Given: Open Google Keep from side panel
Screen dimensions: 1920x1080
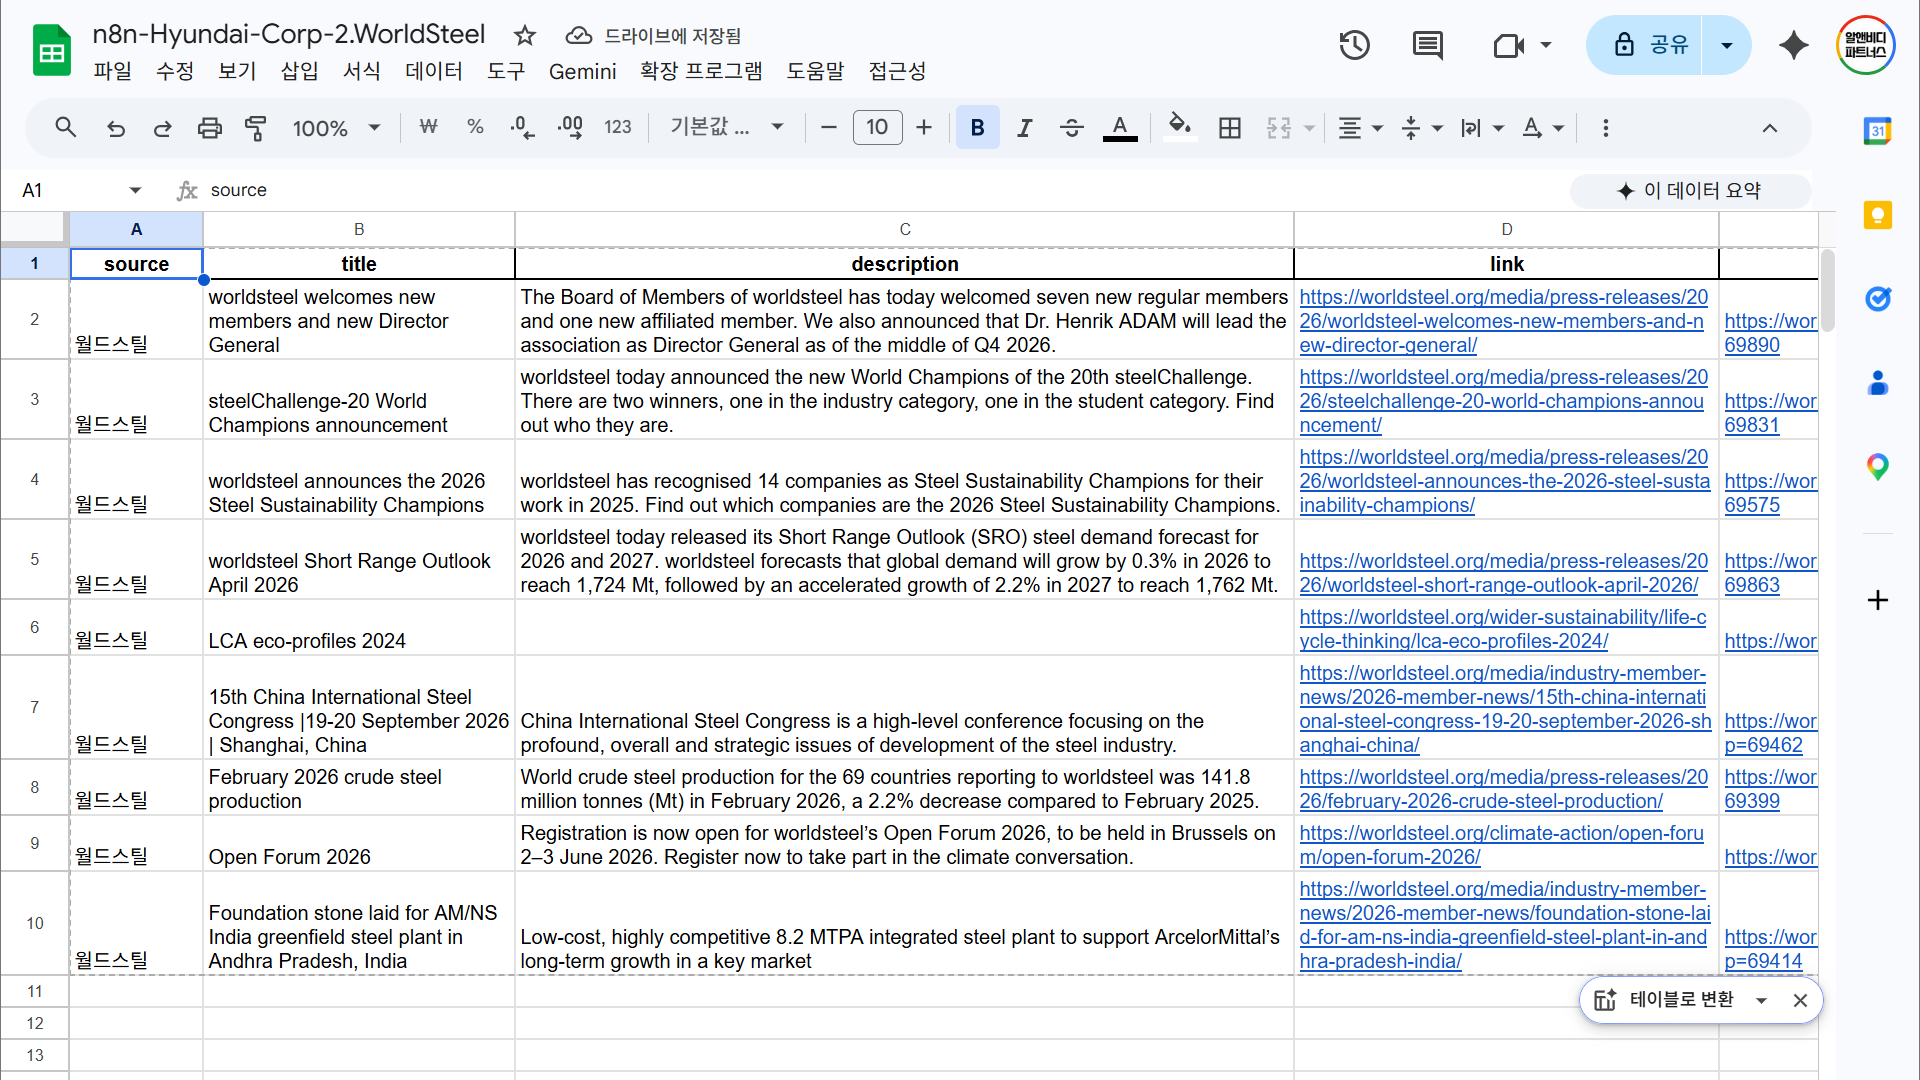Looking at the screenshot, I should click(1877, 215).
